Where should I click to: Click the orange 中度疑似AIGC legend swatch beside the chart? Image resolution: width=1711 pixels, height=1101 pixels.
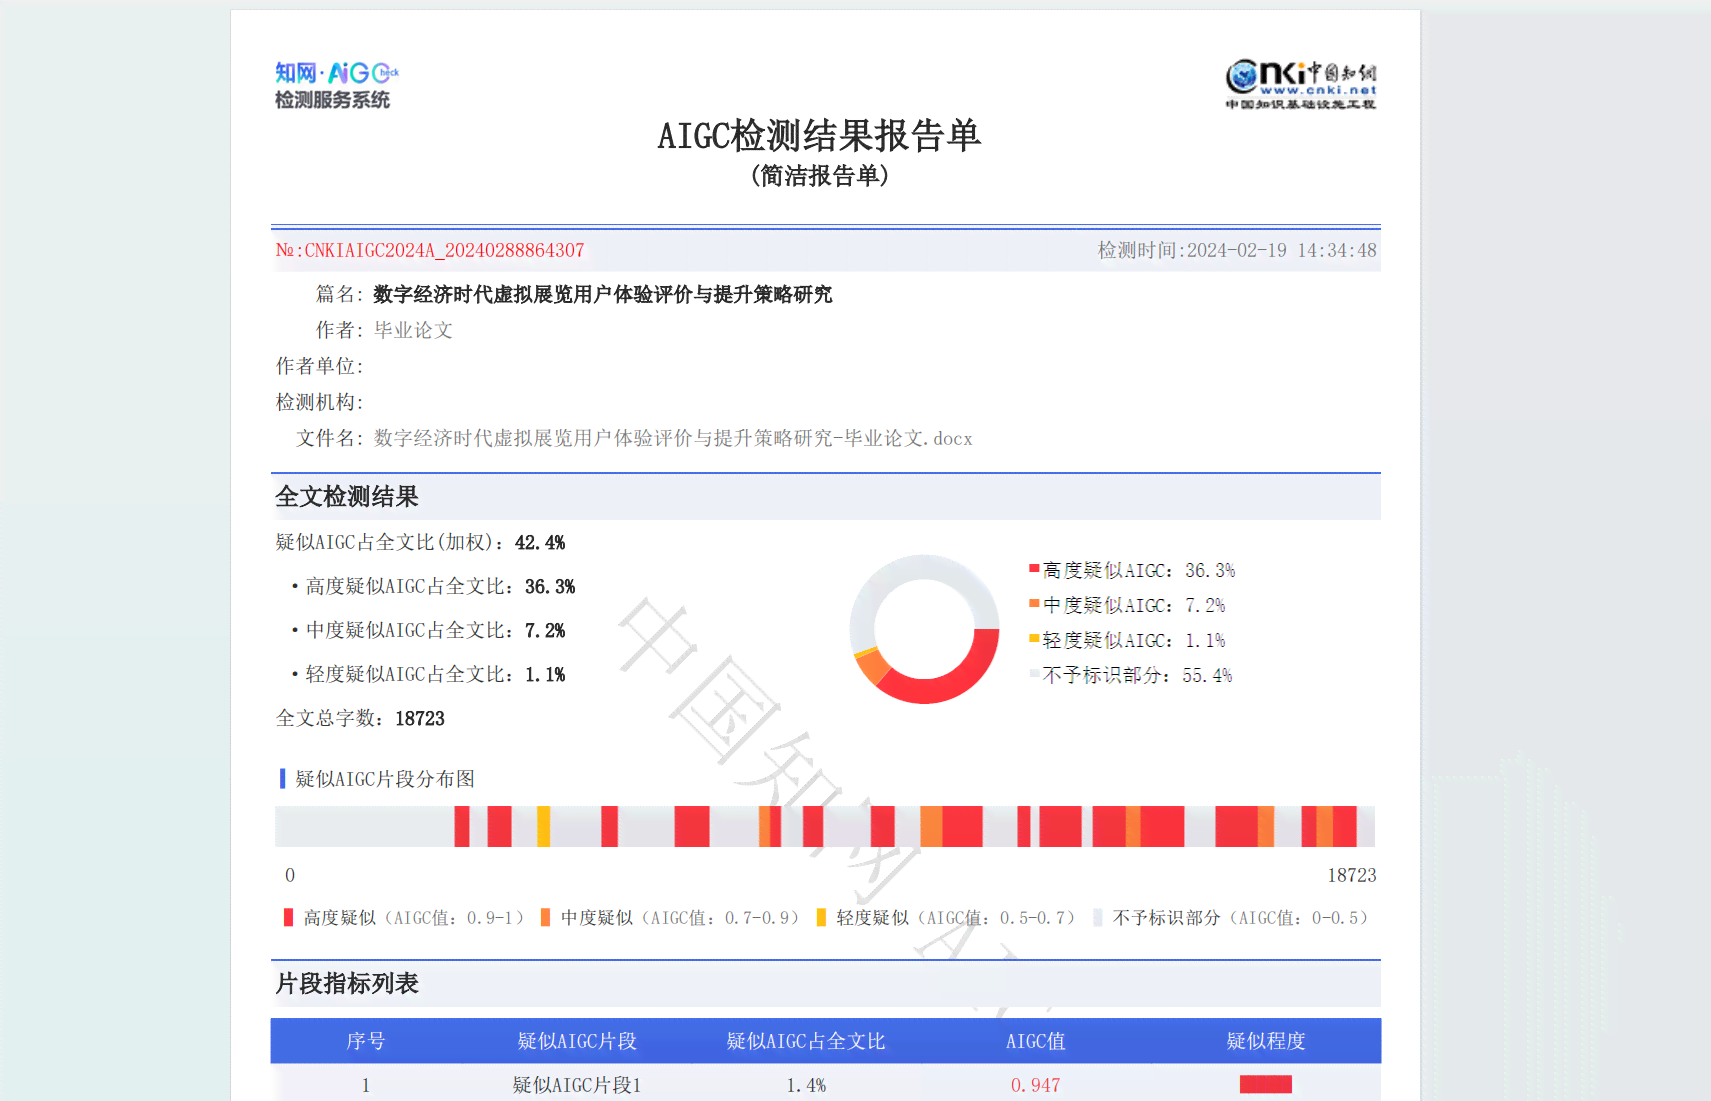[1034, 603]
